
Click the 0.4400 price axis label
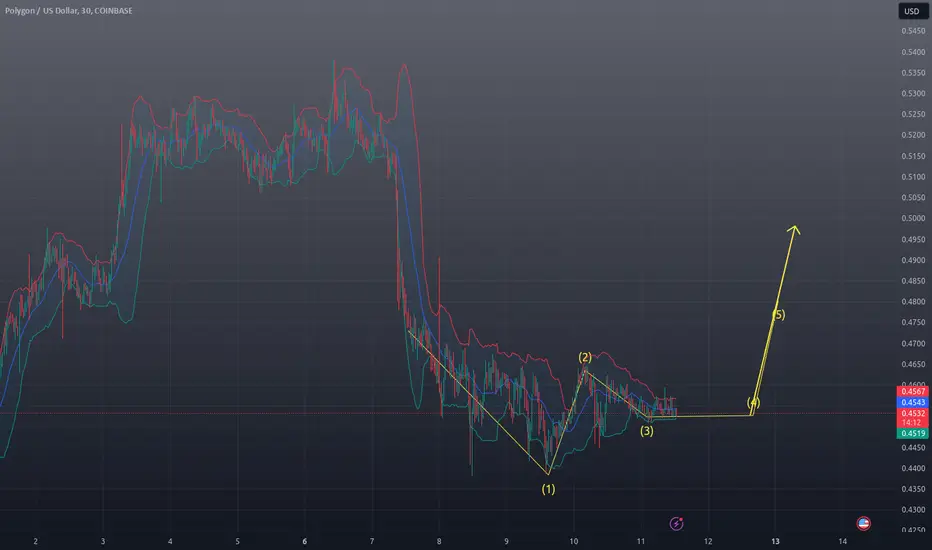pyautogui.click(x=913, y=469)
